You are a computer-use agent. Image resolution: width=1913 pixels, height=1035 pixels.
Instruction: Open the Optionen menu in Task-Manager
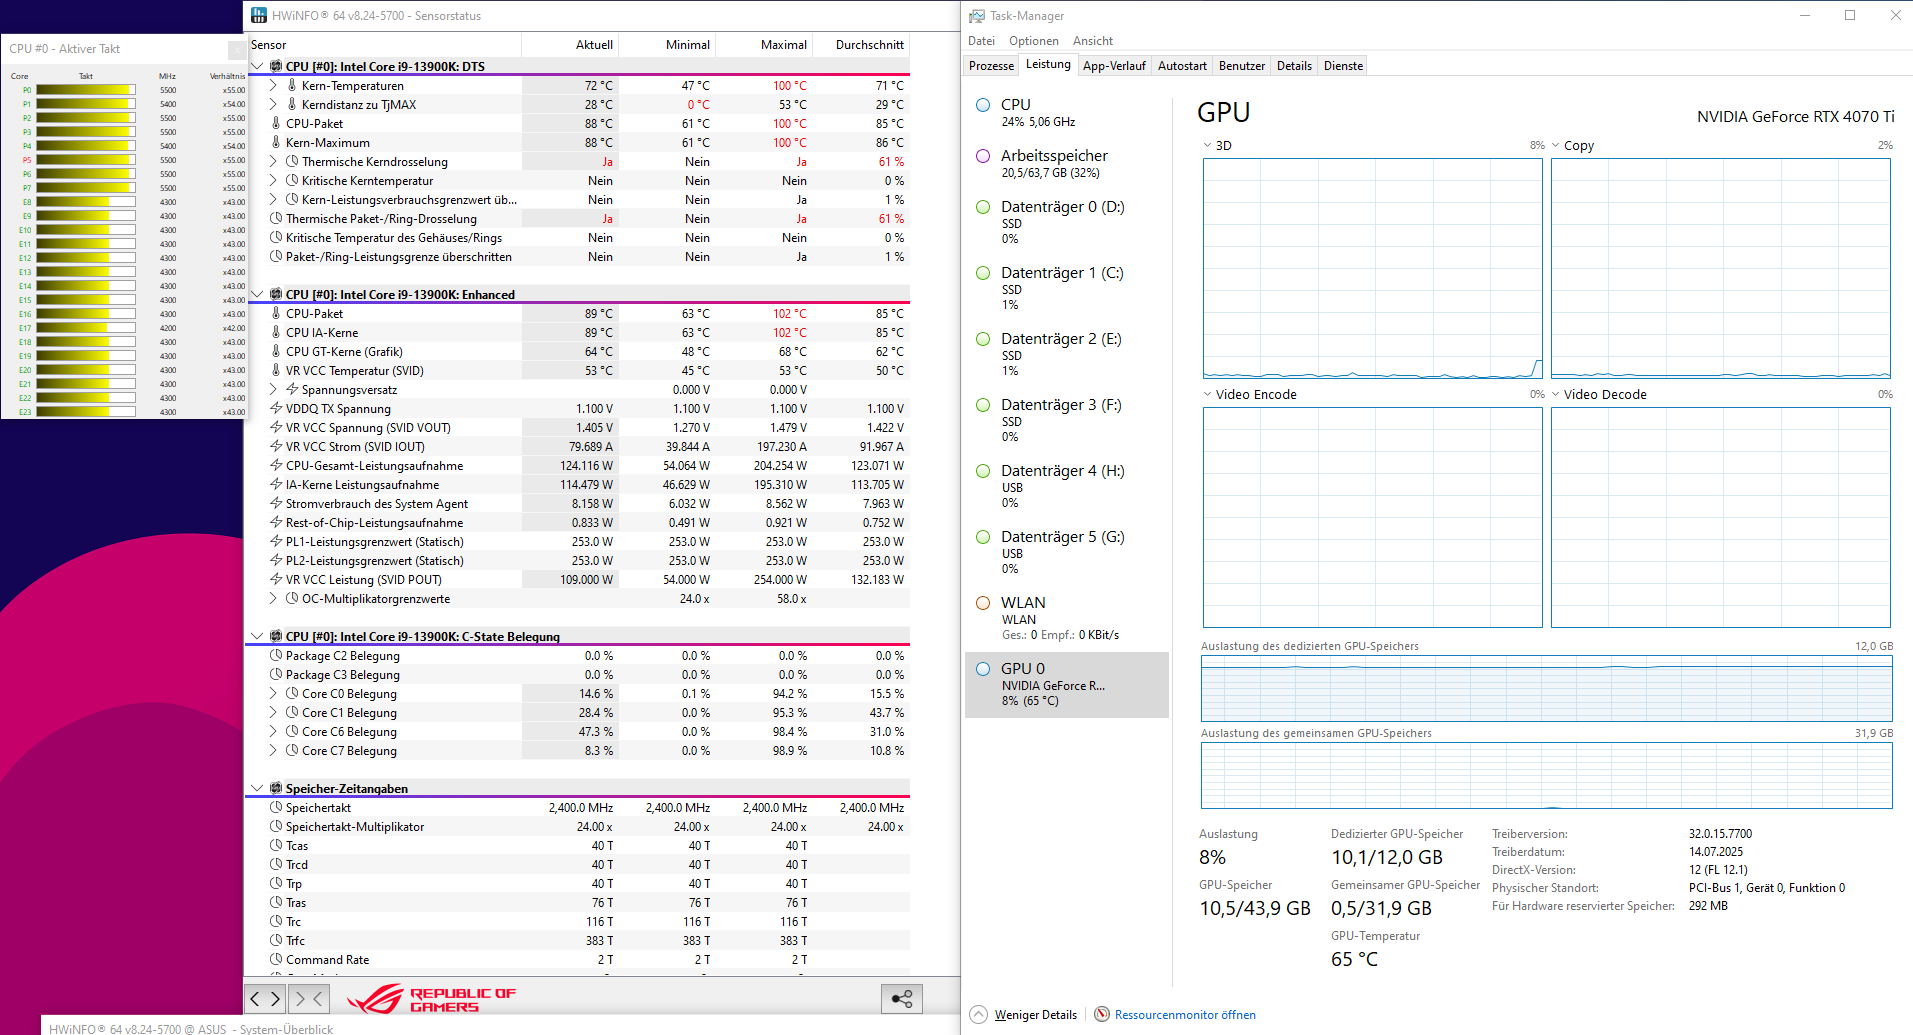1033,41
